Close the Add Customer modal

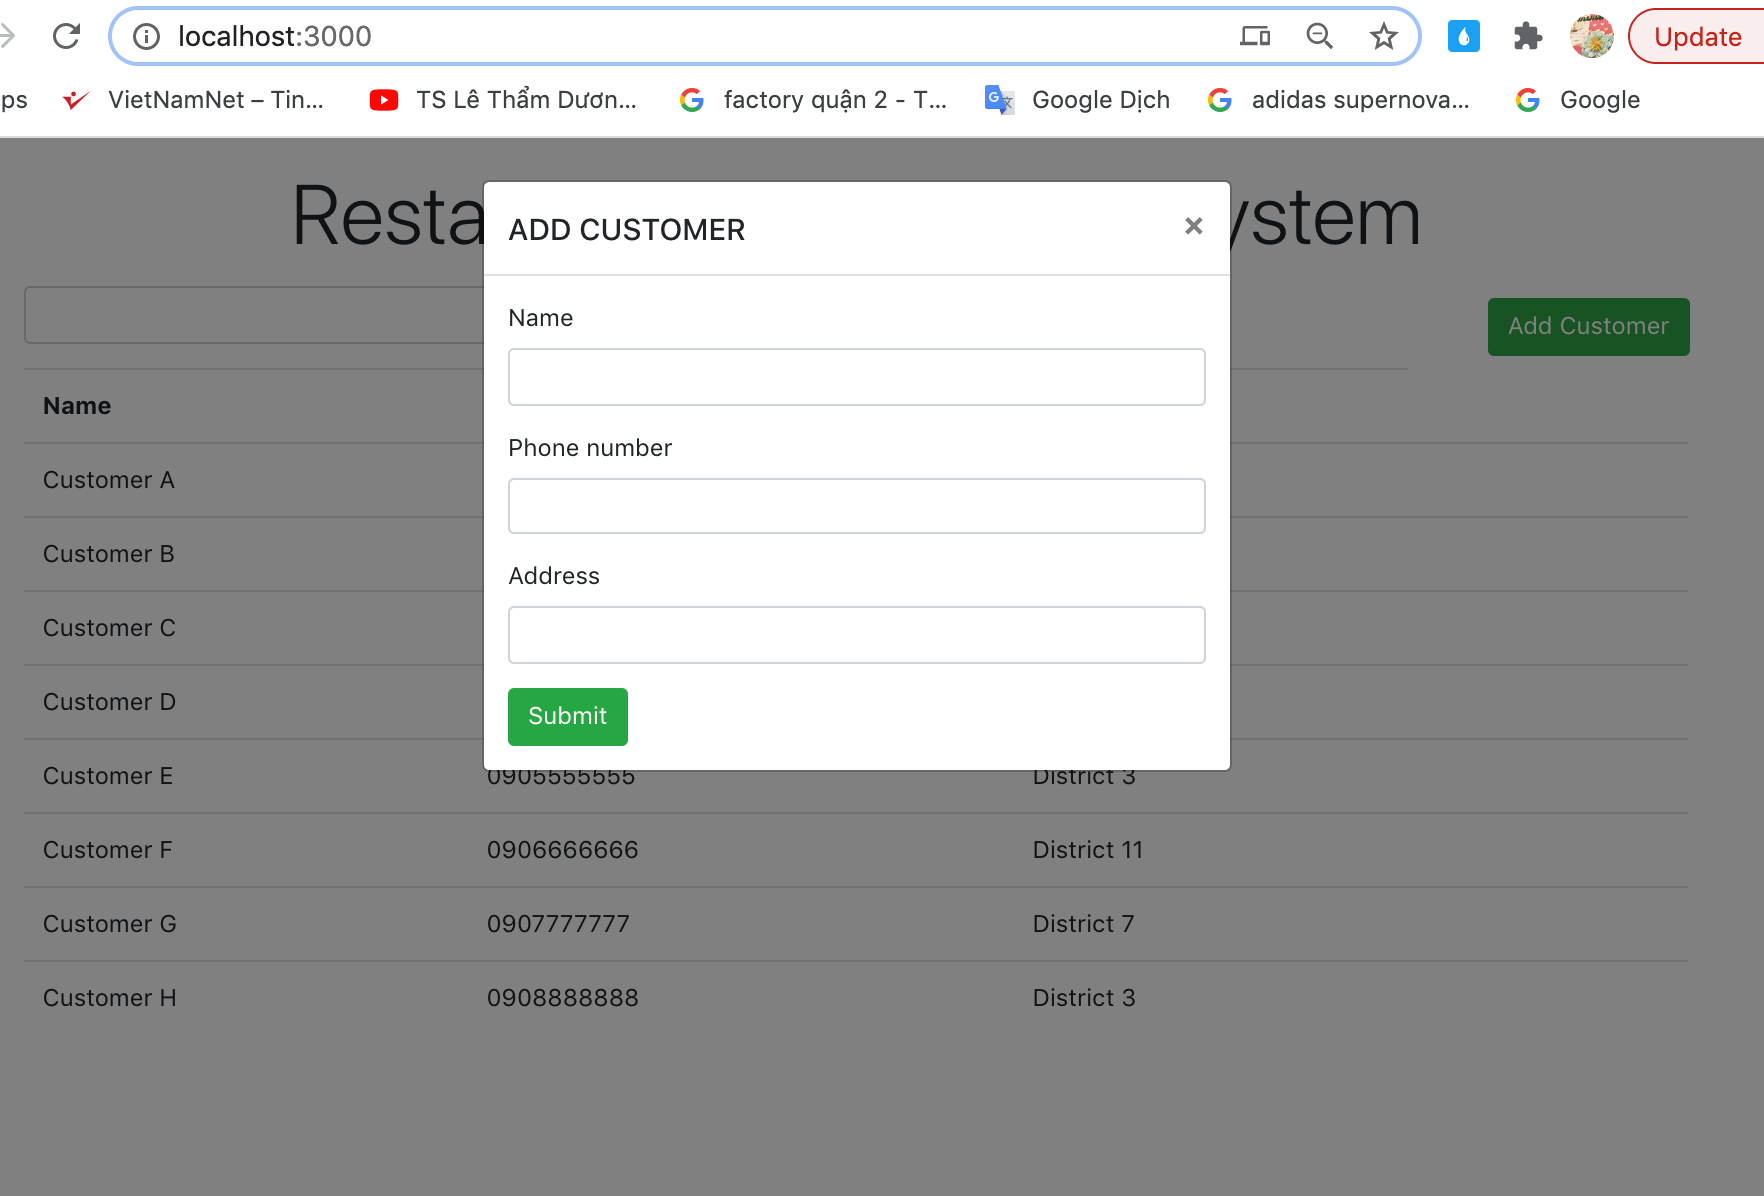[x=1193, y=226]
